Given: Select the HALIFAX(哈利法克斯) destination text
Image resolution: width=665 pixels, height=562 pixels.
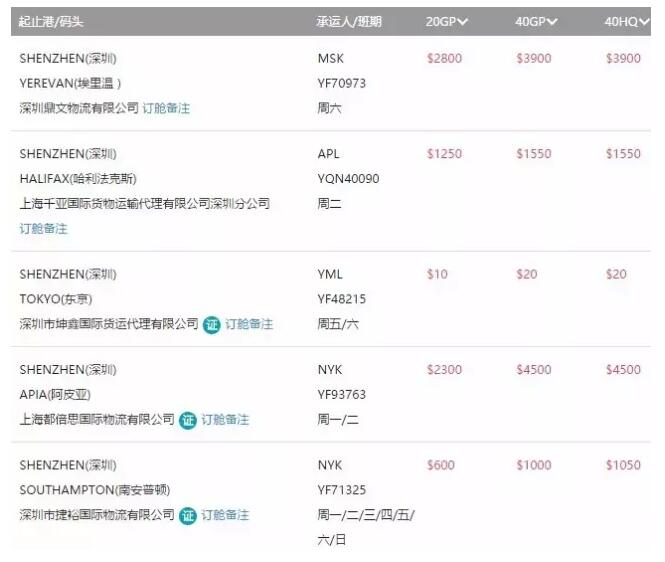Looking at the screenshot, I should pos(78,179).
